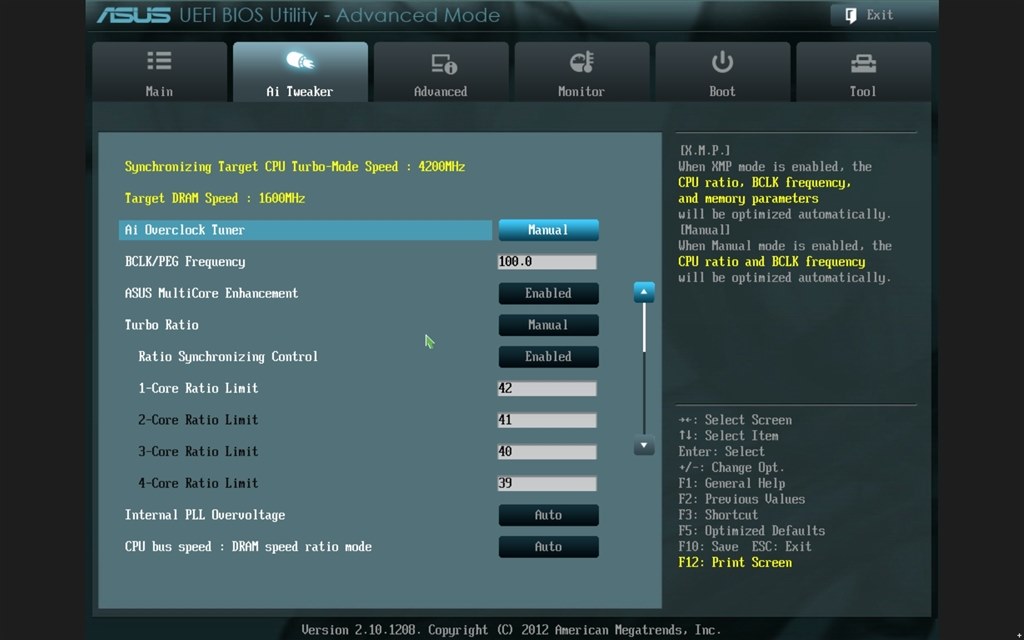Image resolution: width=1024 pixels, height=640 pixels.
Task: Select the BCLK/PEG Frequency label
Action: click(185, 262)
